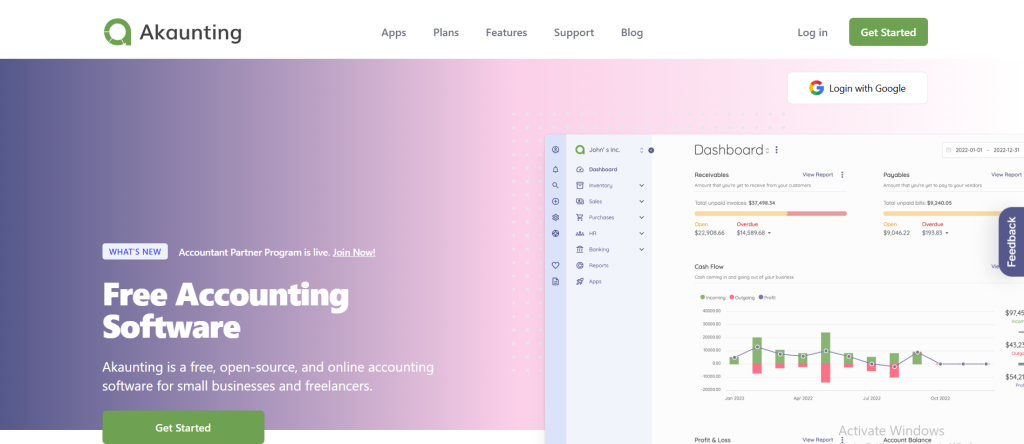Screen dimensions: 1024x444
Task: Click the Login with Google button
Action: click(857, 88)
